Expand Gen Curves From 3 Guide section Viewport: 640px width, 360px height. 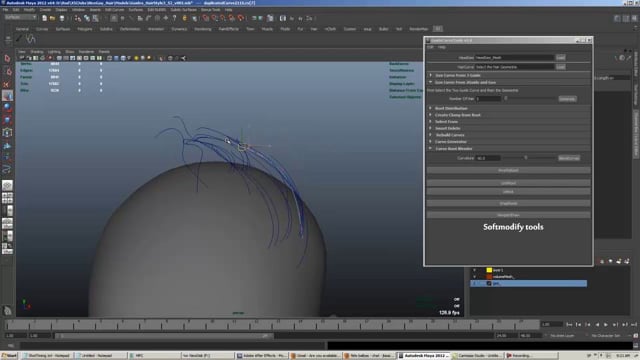pos(431,76)
